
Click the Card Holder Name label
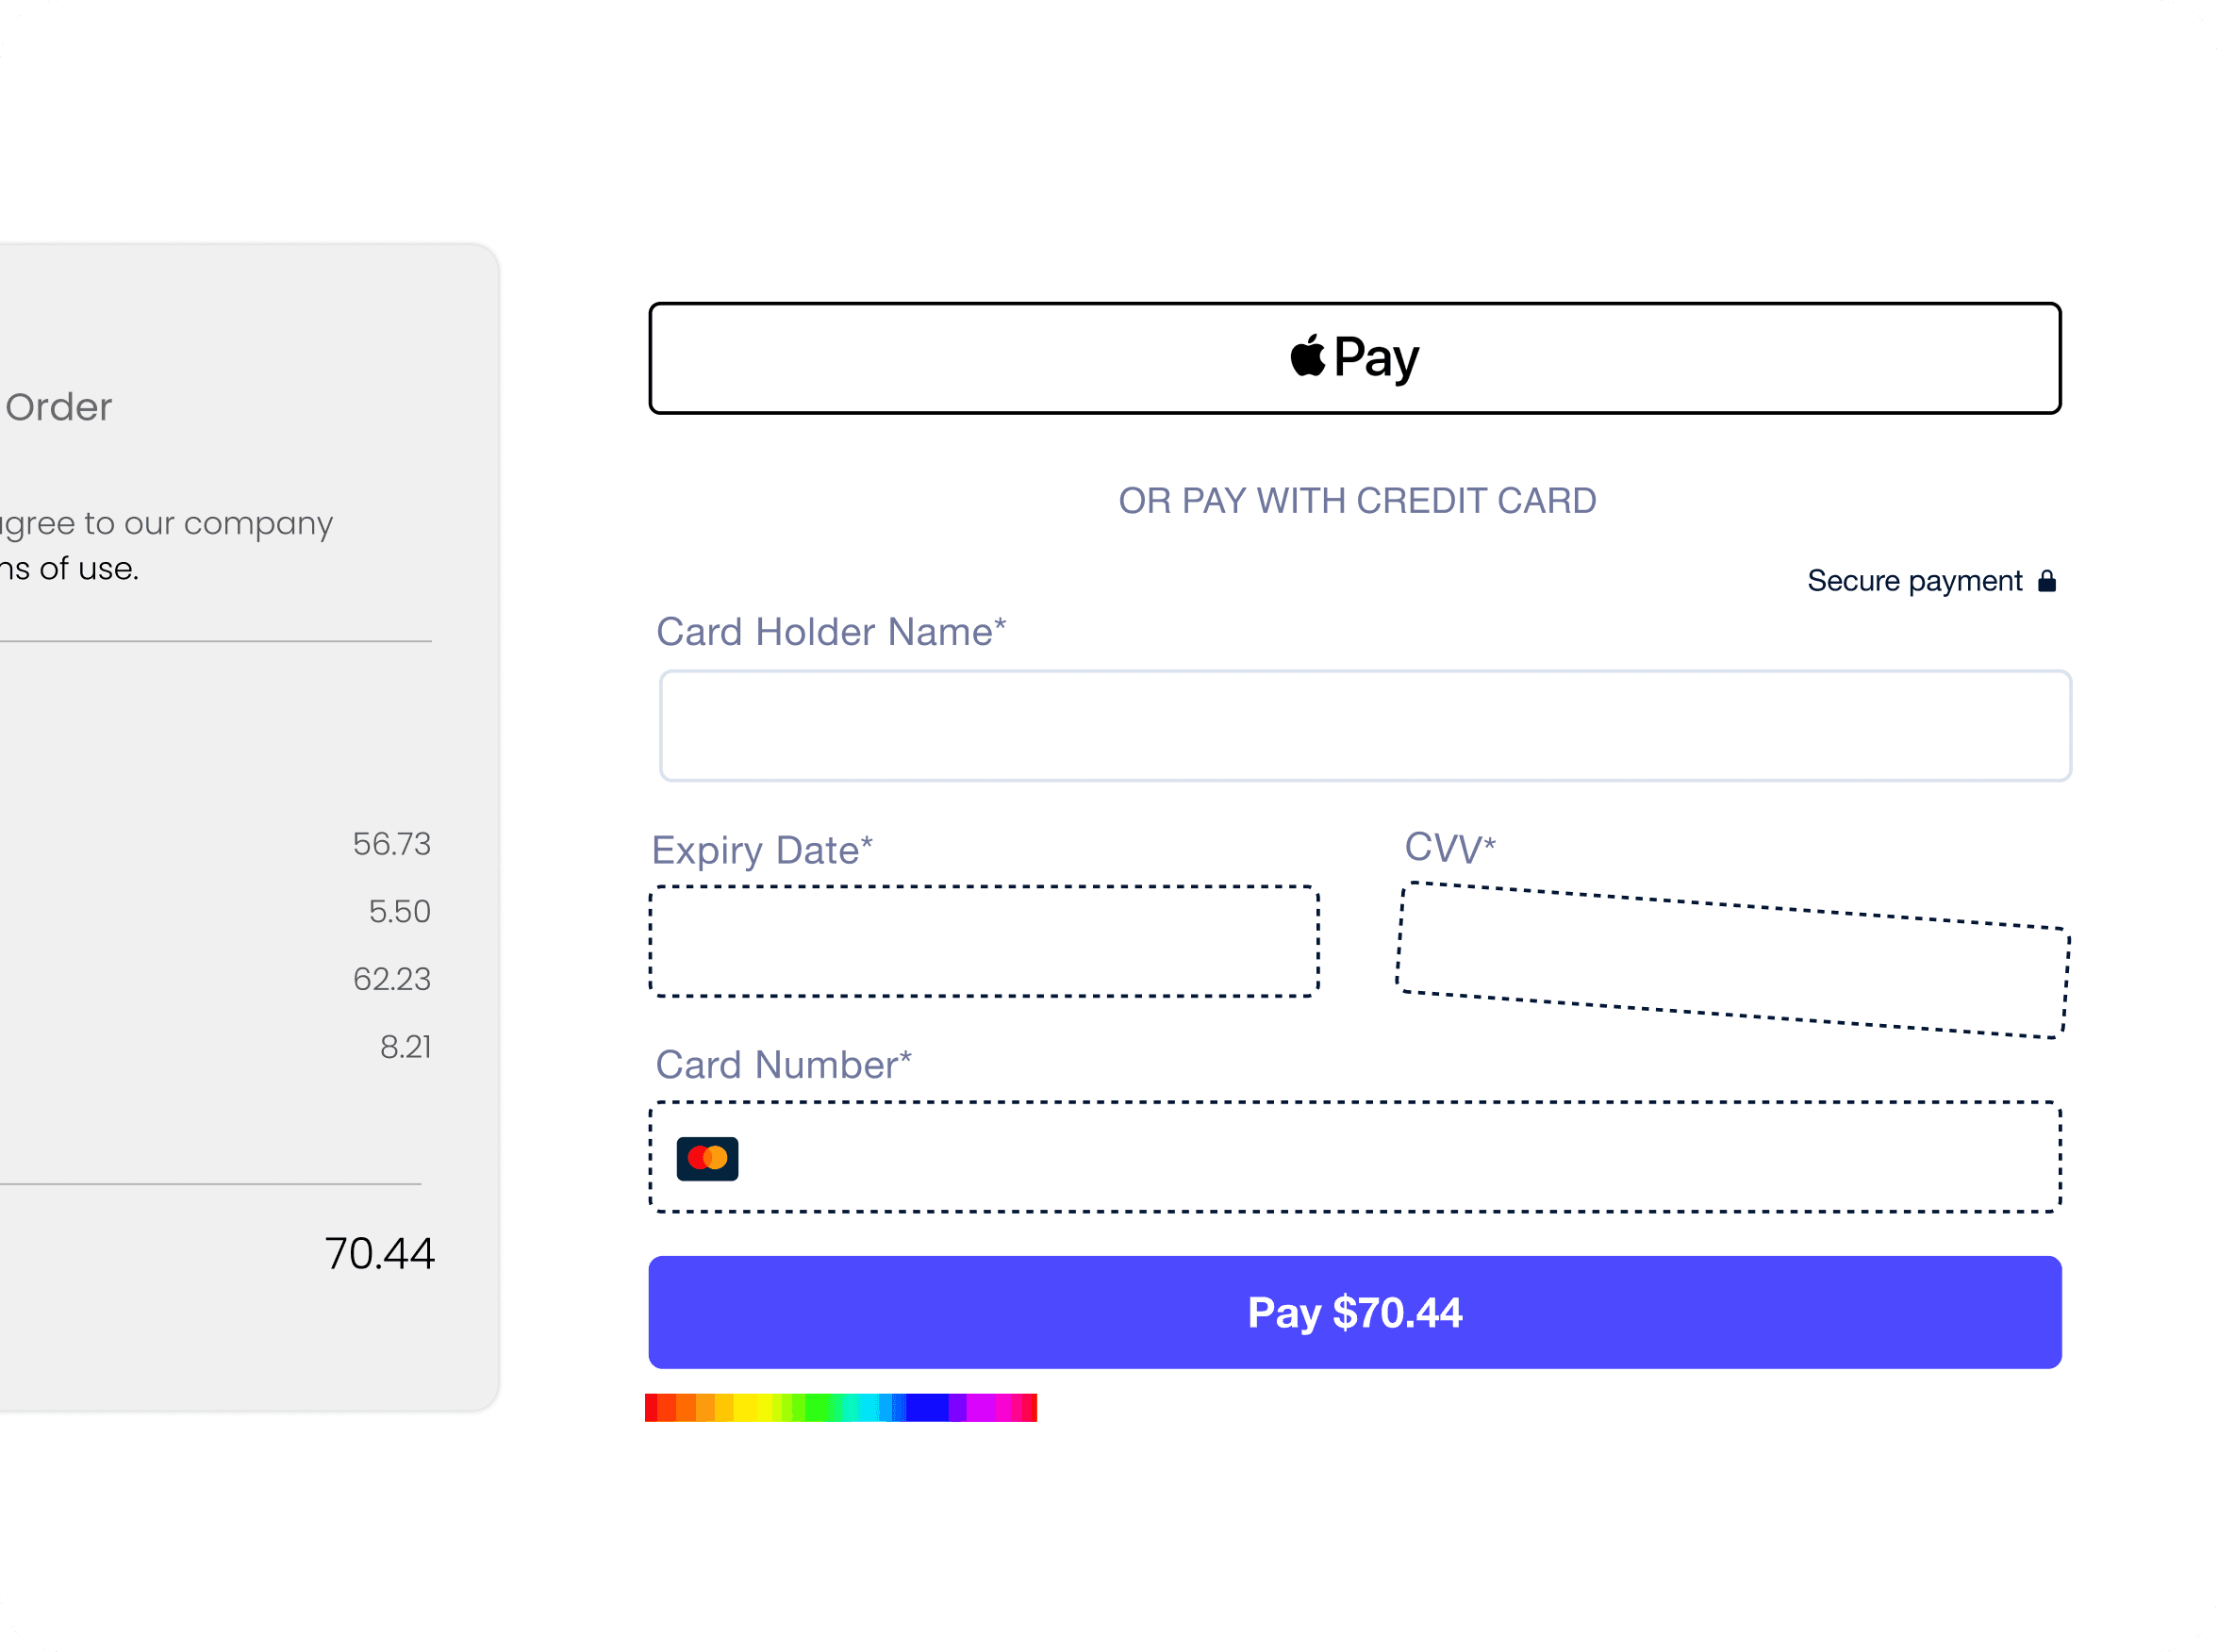pyautogui.click(x=830, y=632)
